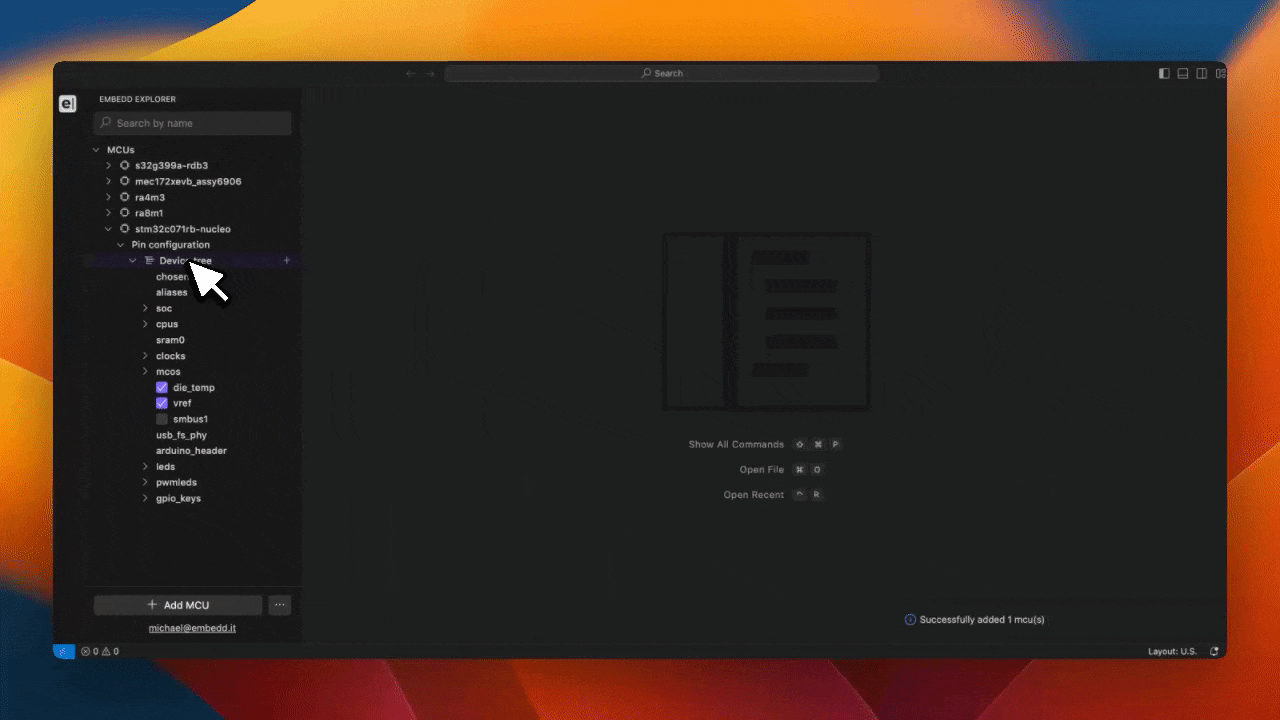Collapse the stm32c071rb-nucleo node
Screen dimensions: 1280x720
pos(109,229)
